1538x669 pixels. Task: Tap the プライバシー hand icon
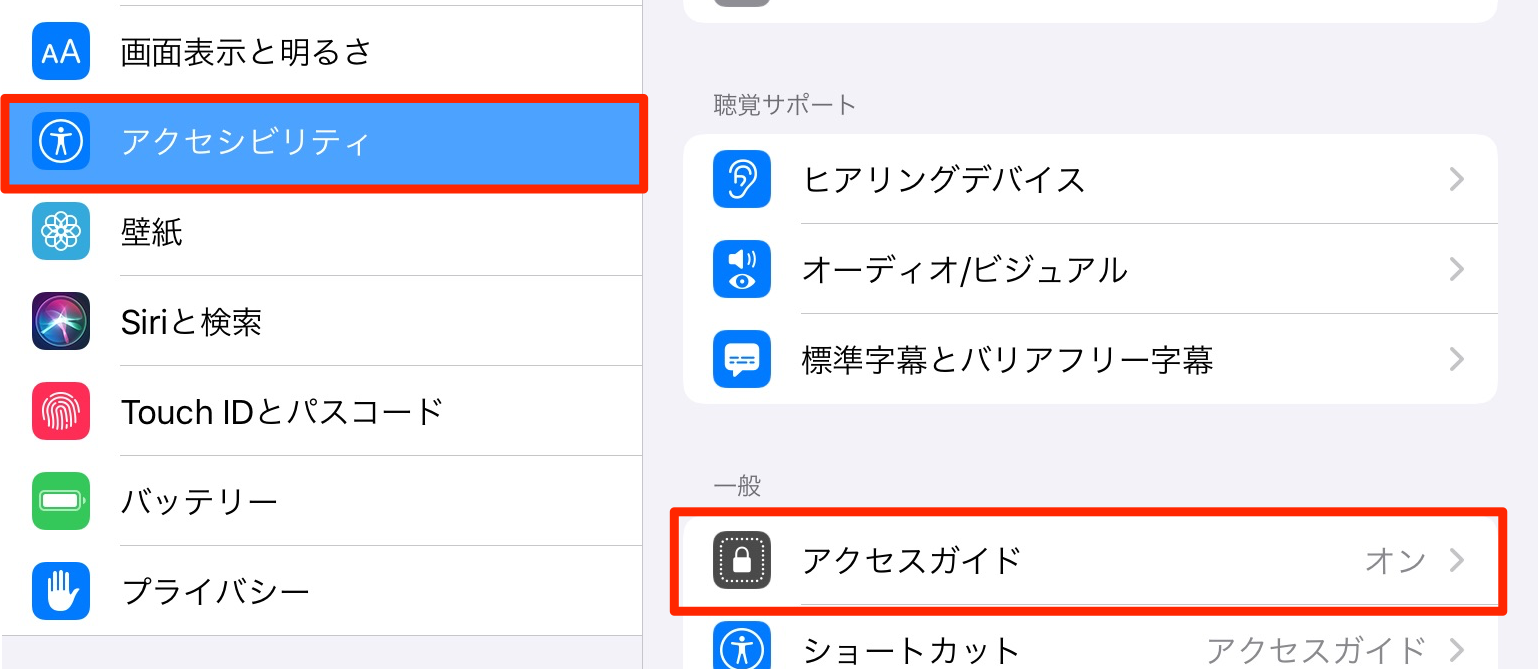(61, 591)
